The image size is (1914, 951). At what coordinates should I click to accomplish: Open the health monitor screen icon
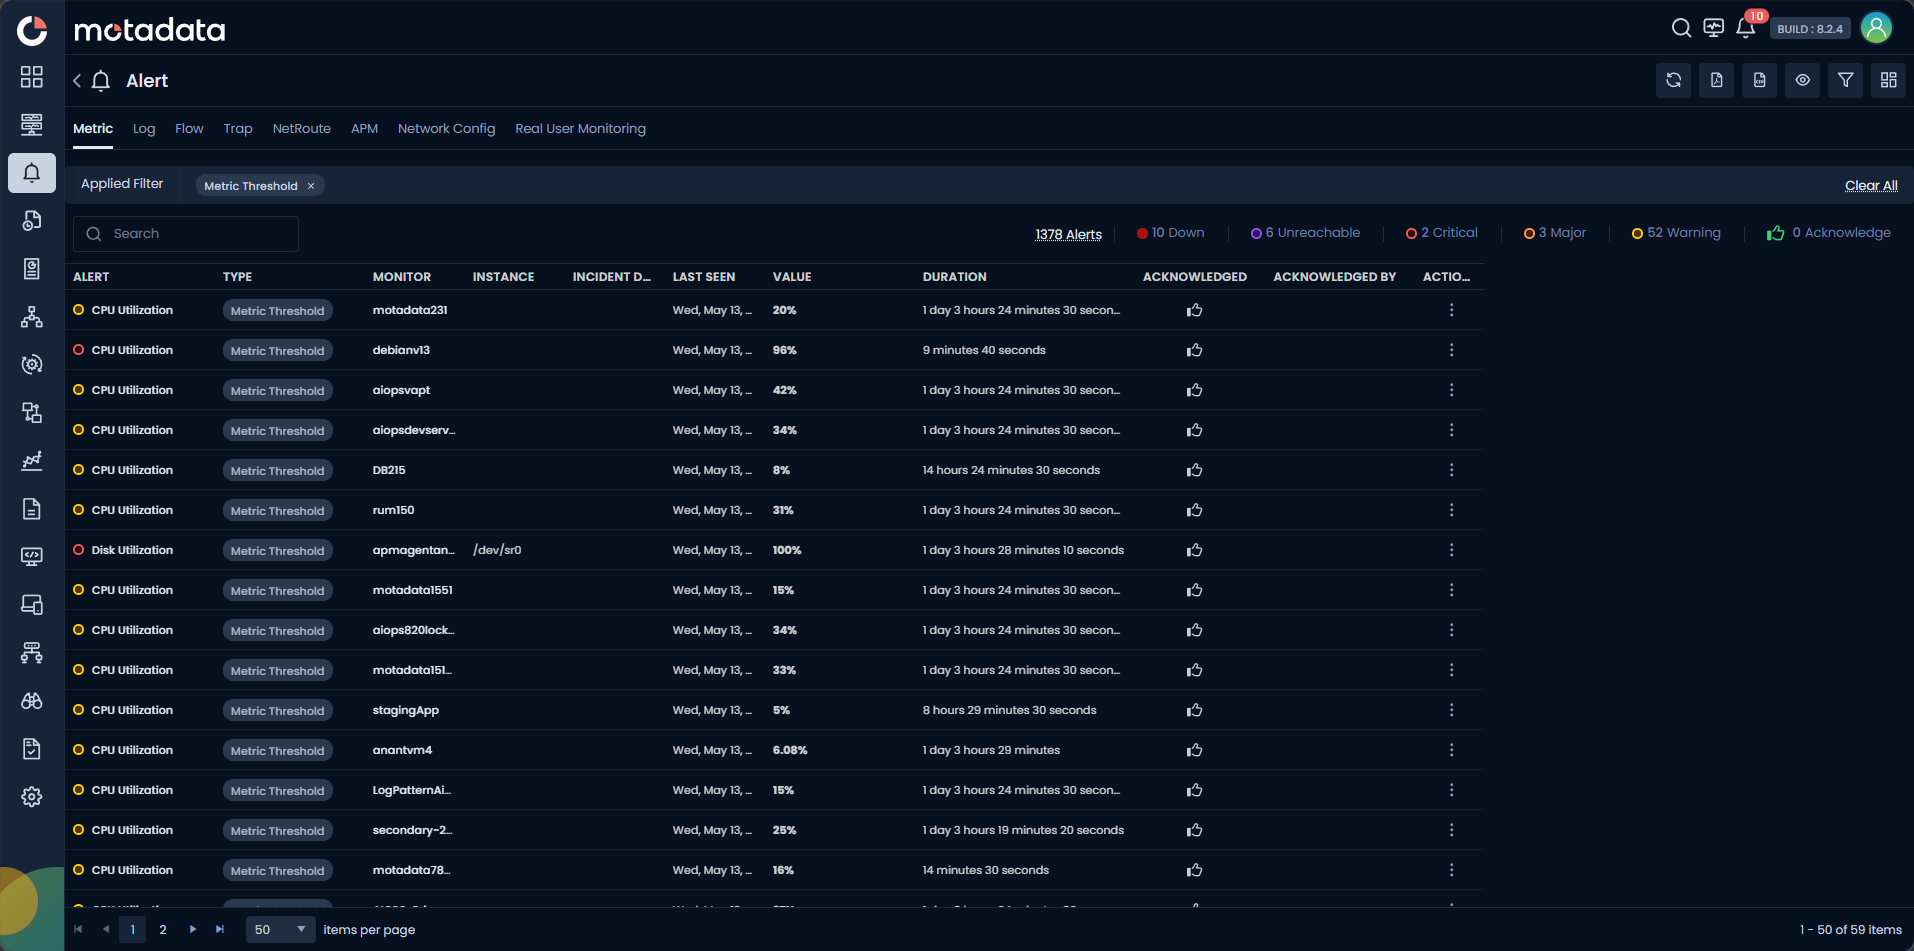coord(1714,28)
